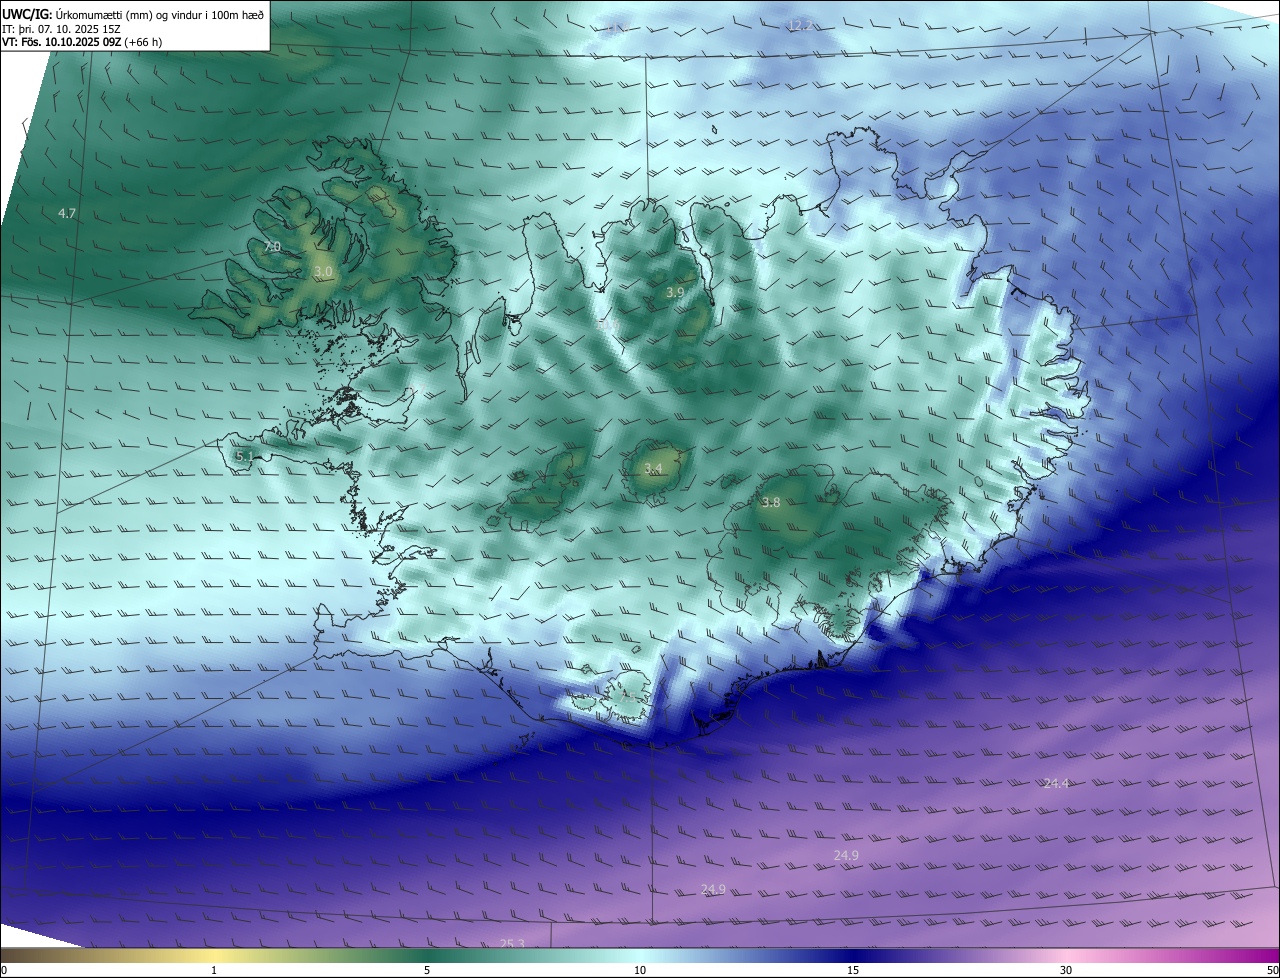Click the 3.0 value label in the Westfjords
Viewport: 1280px width, 978px height.
[x=322, y=271]
